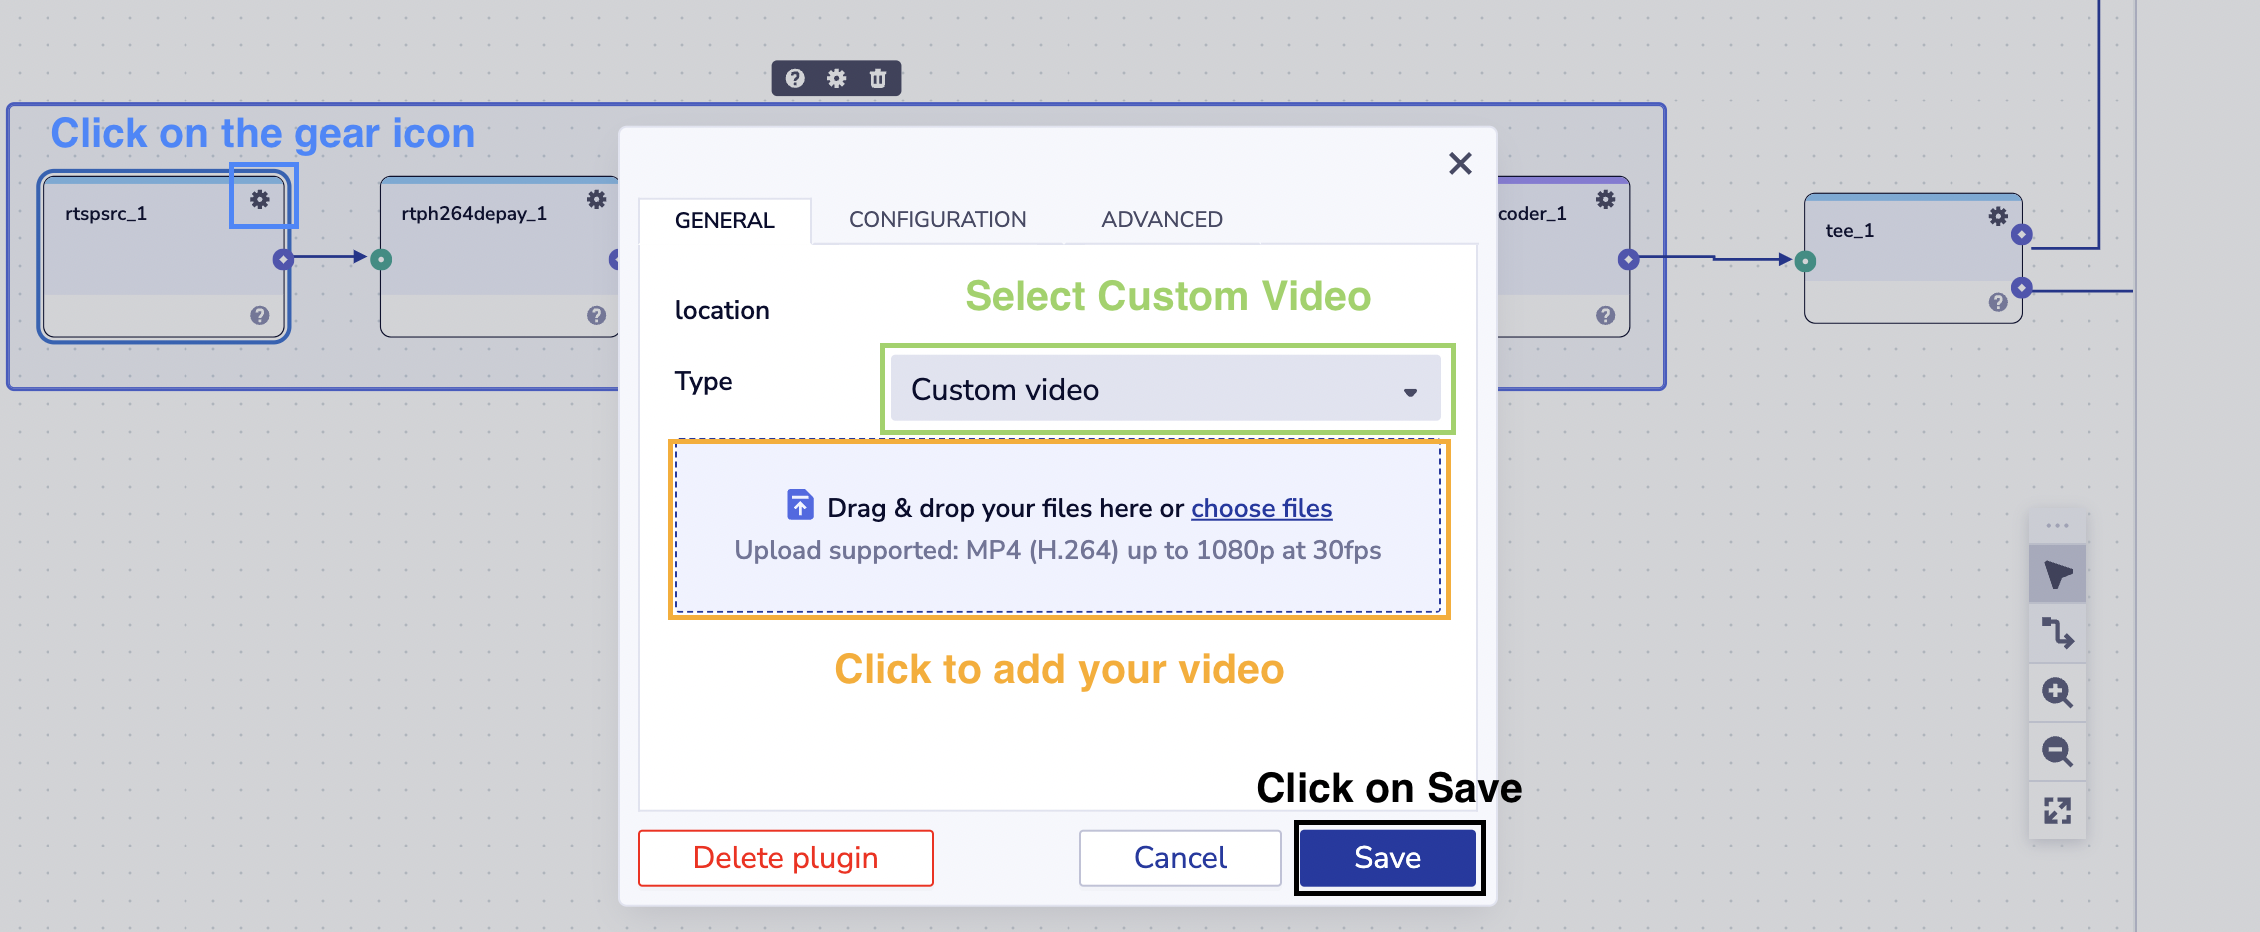This screenshot has height=932, width=2260.
Task: Click the choose files link
Action: (x=1261, y=508)
